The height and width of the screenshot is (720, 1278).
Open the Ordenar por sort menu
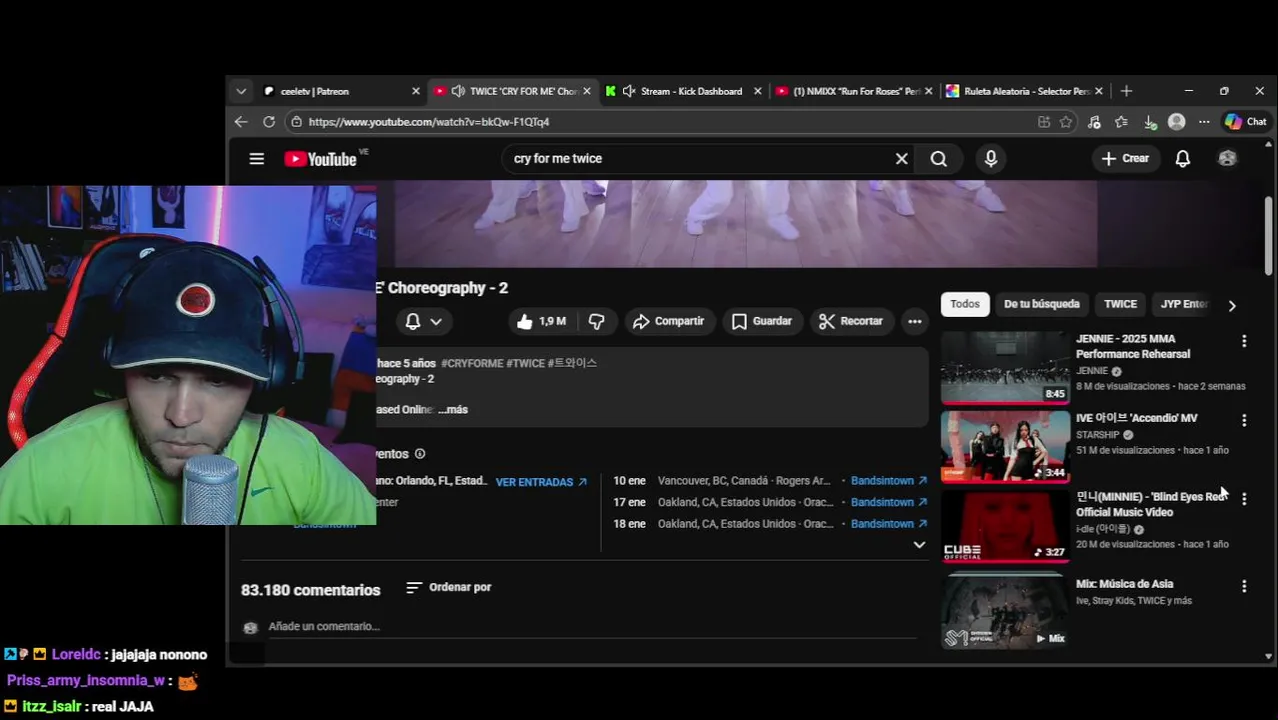click(x=449, y=587)
